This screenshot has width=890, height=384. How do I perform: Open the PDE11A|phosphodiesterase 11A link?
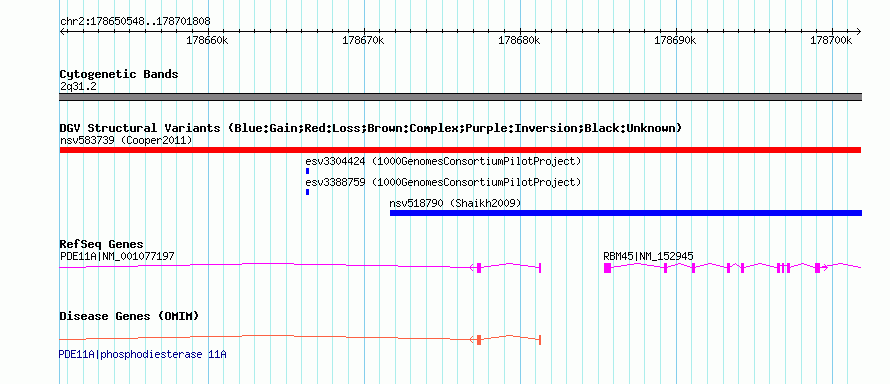(x=142, y=355)
